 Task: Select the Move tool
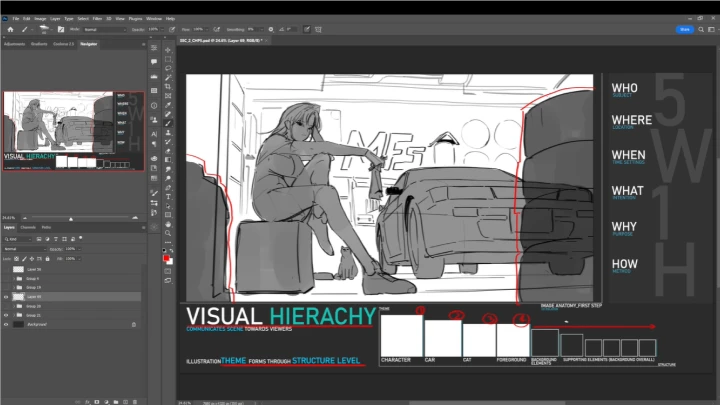coord(168,50)
